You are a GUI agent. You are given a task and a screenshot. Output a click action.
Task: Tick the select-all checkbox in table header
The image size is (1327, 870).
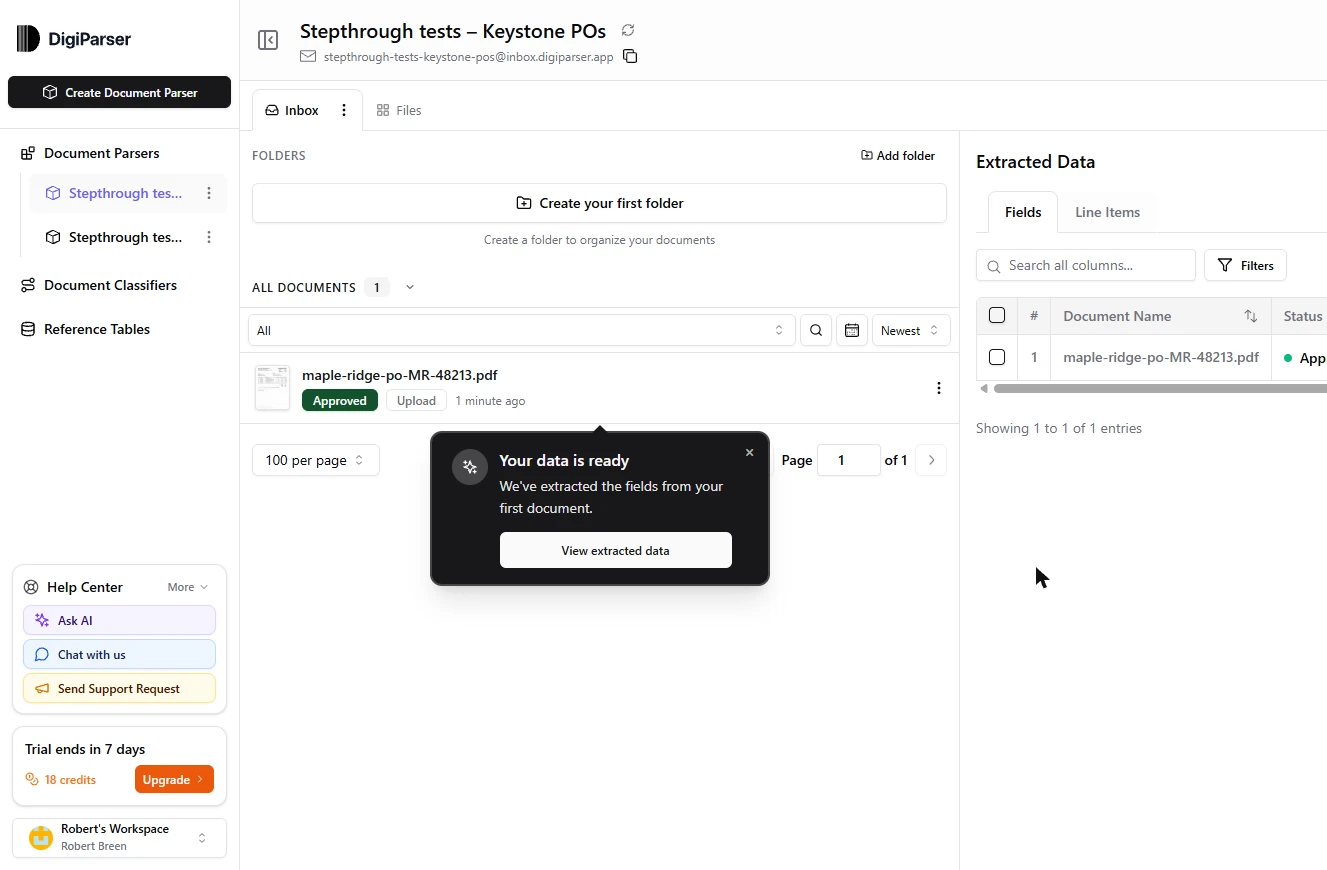(997, 316)
